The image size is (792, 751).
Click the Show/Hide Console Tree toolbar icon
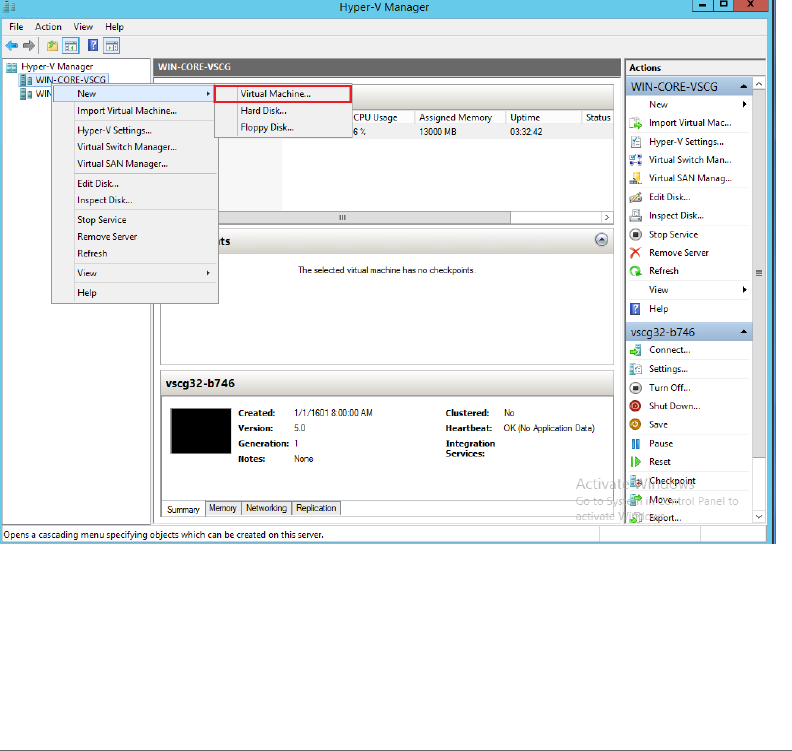point(71,46)
